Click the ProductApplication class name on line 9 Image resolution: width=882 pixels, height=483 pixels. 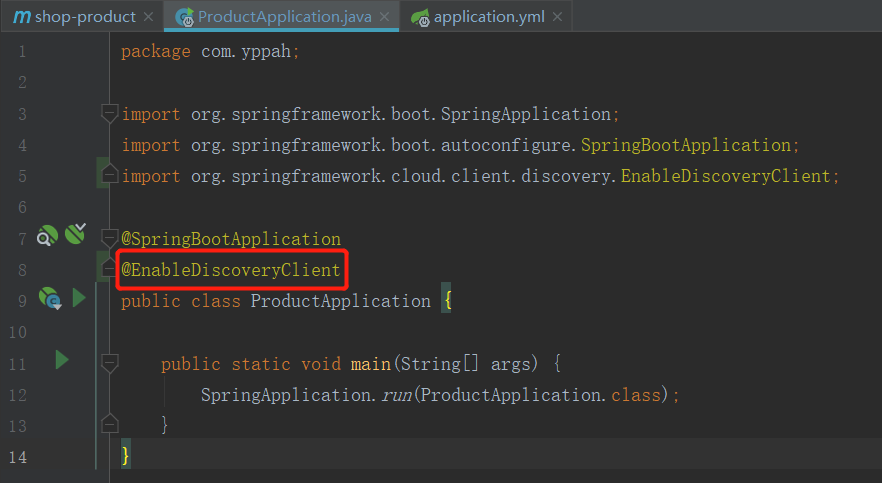(340, 301)
